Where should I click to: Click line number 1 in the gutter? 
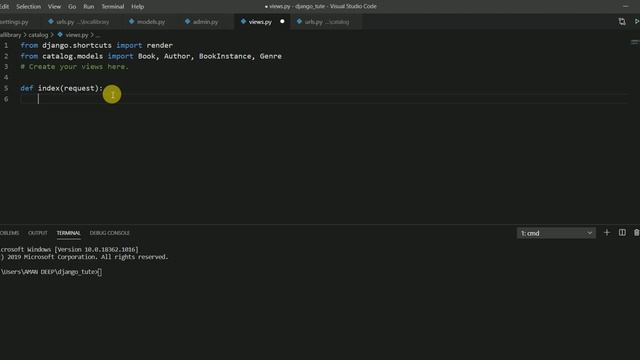[6, 45]
